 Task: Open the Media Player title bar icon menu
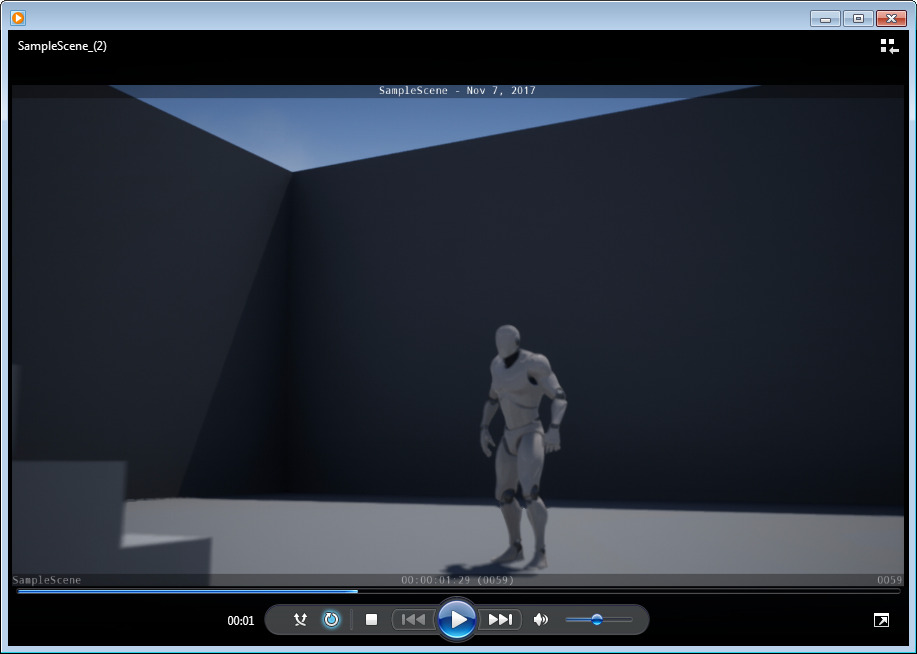[x=18, y=18]
